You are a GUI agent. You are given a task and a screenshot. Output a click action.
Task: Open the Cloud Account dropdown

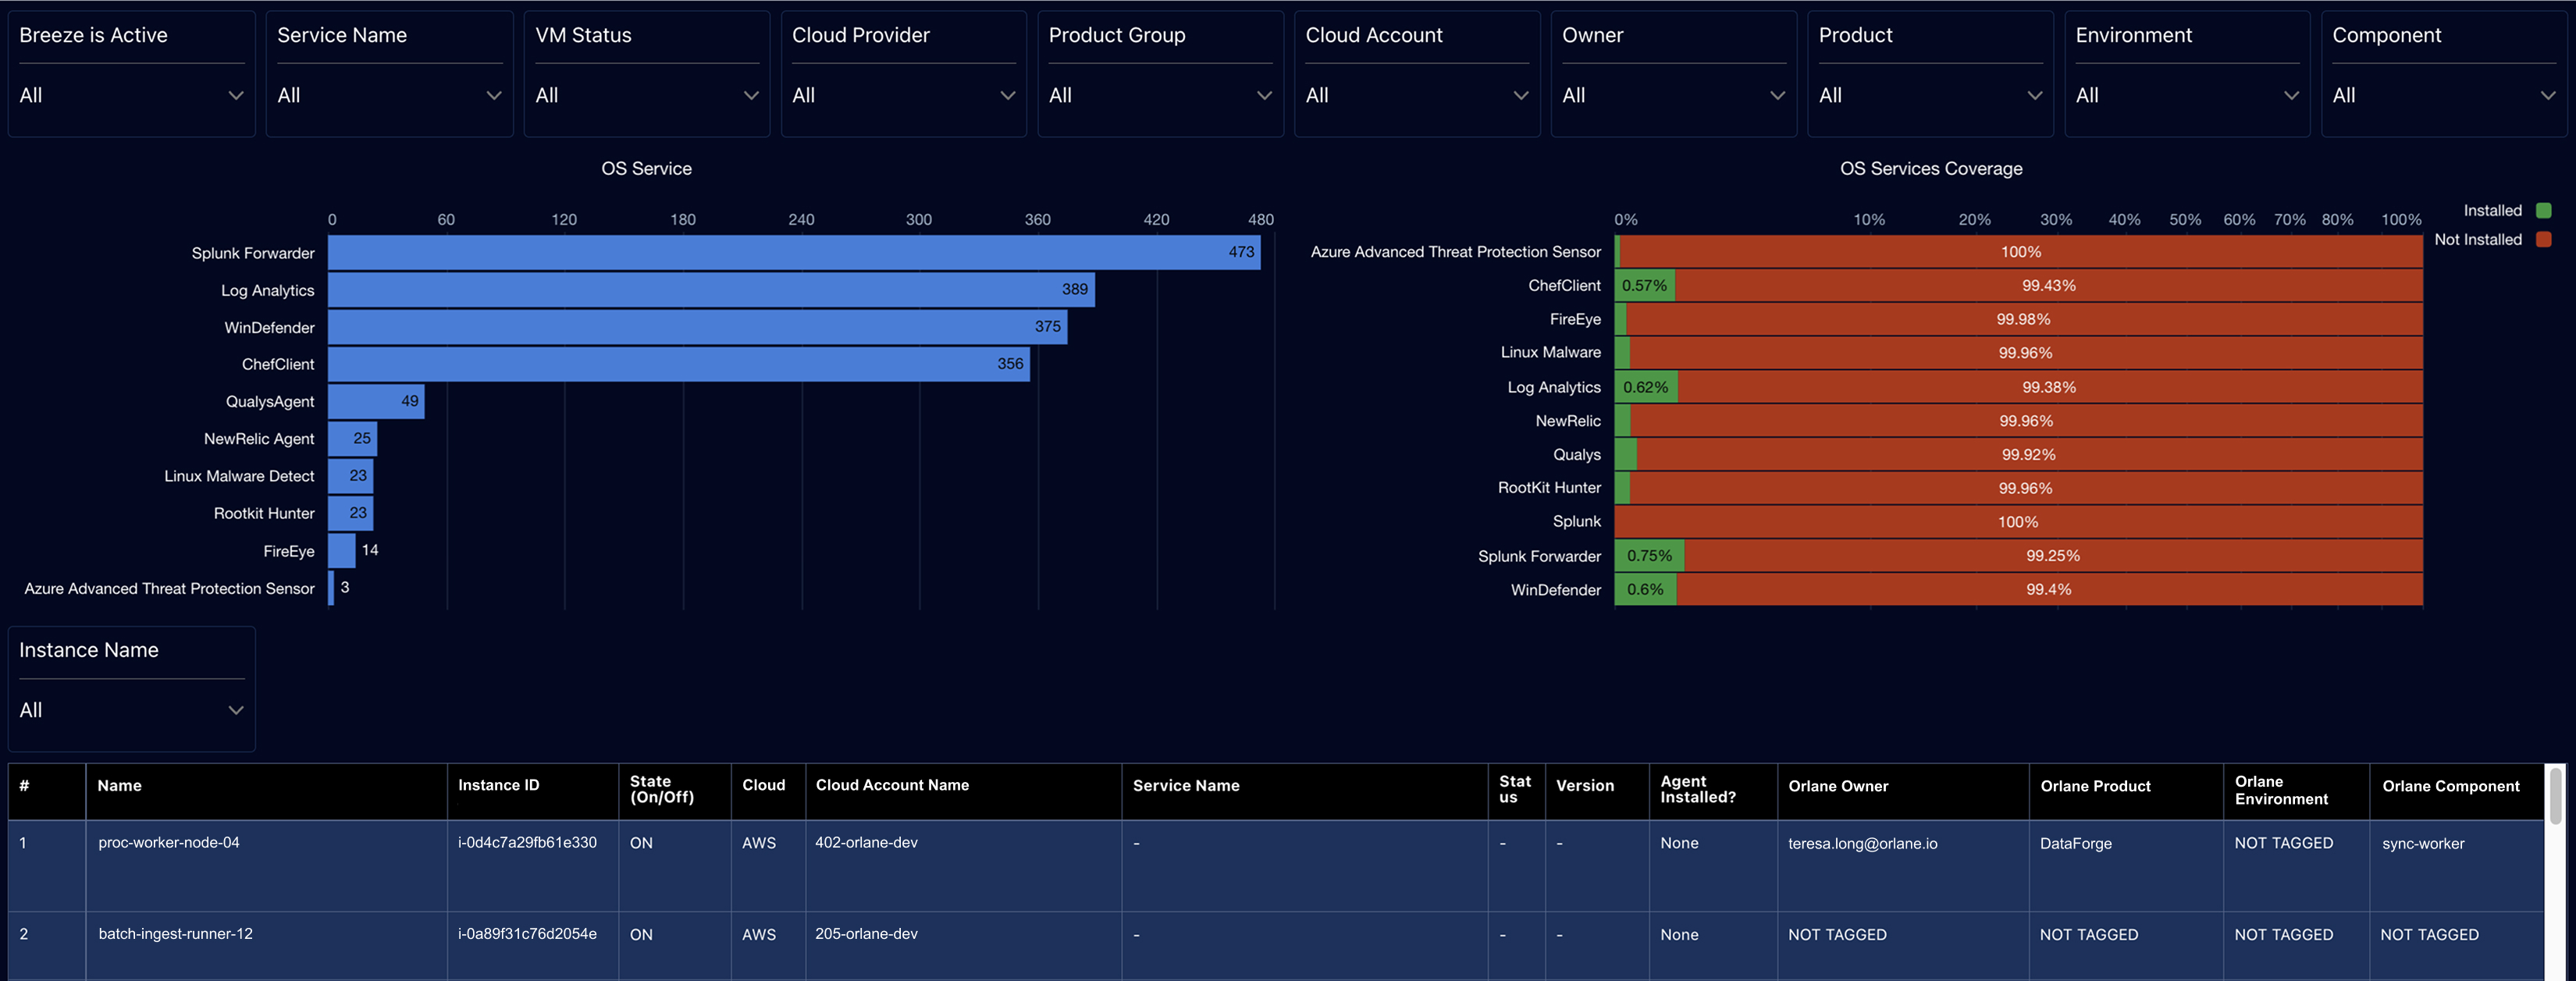(1417, 95)
